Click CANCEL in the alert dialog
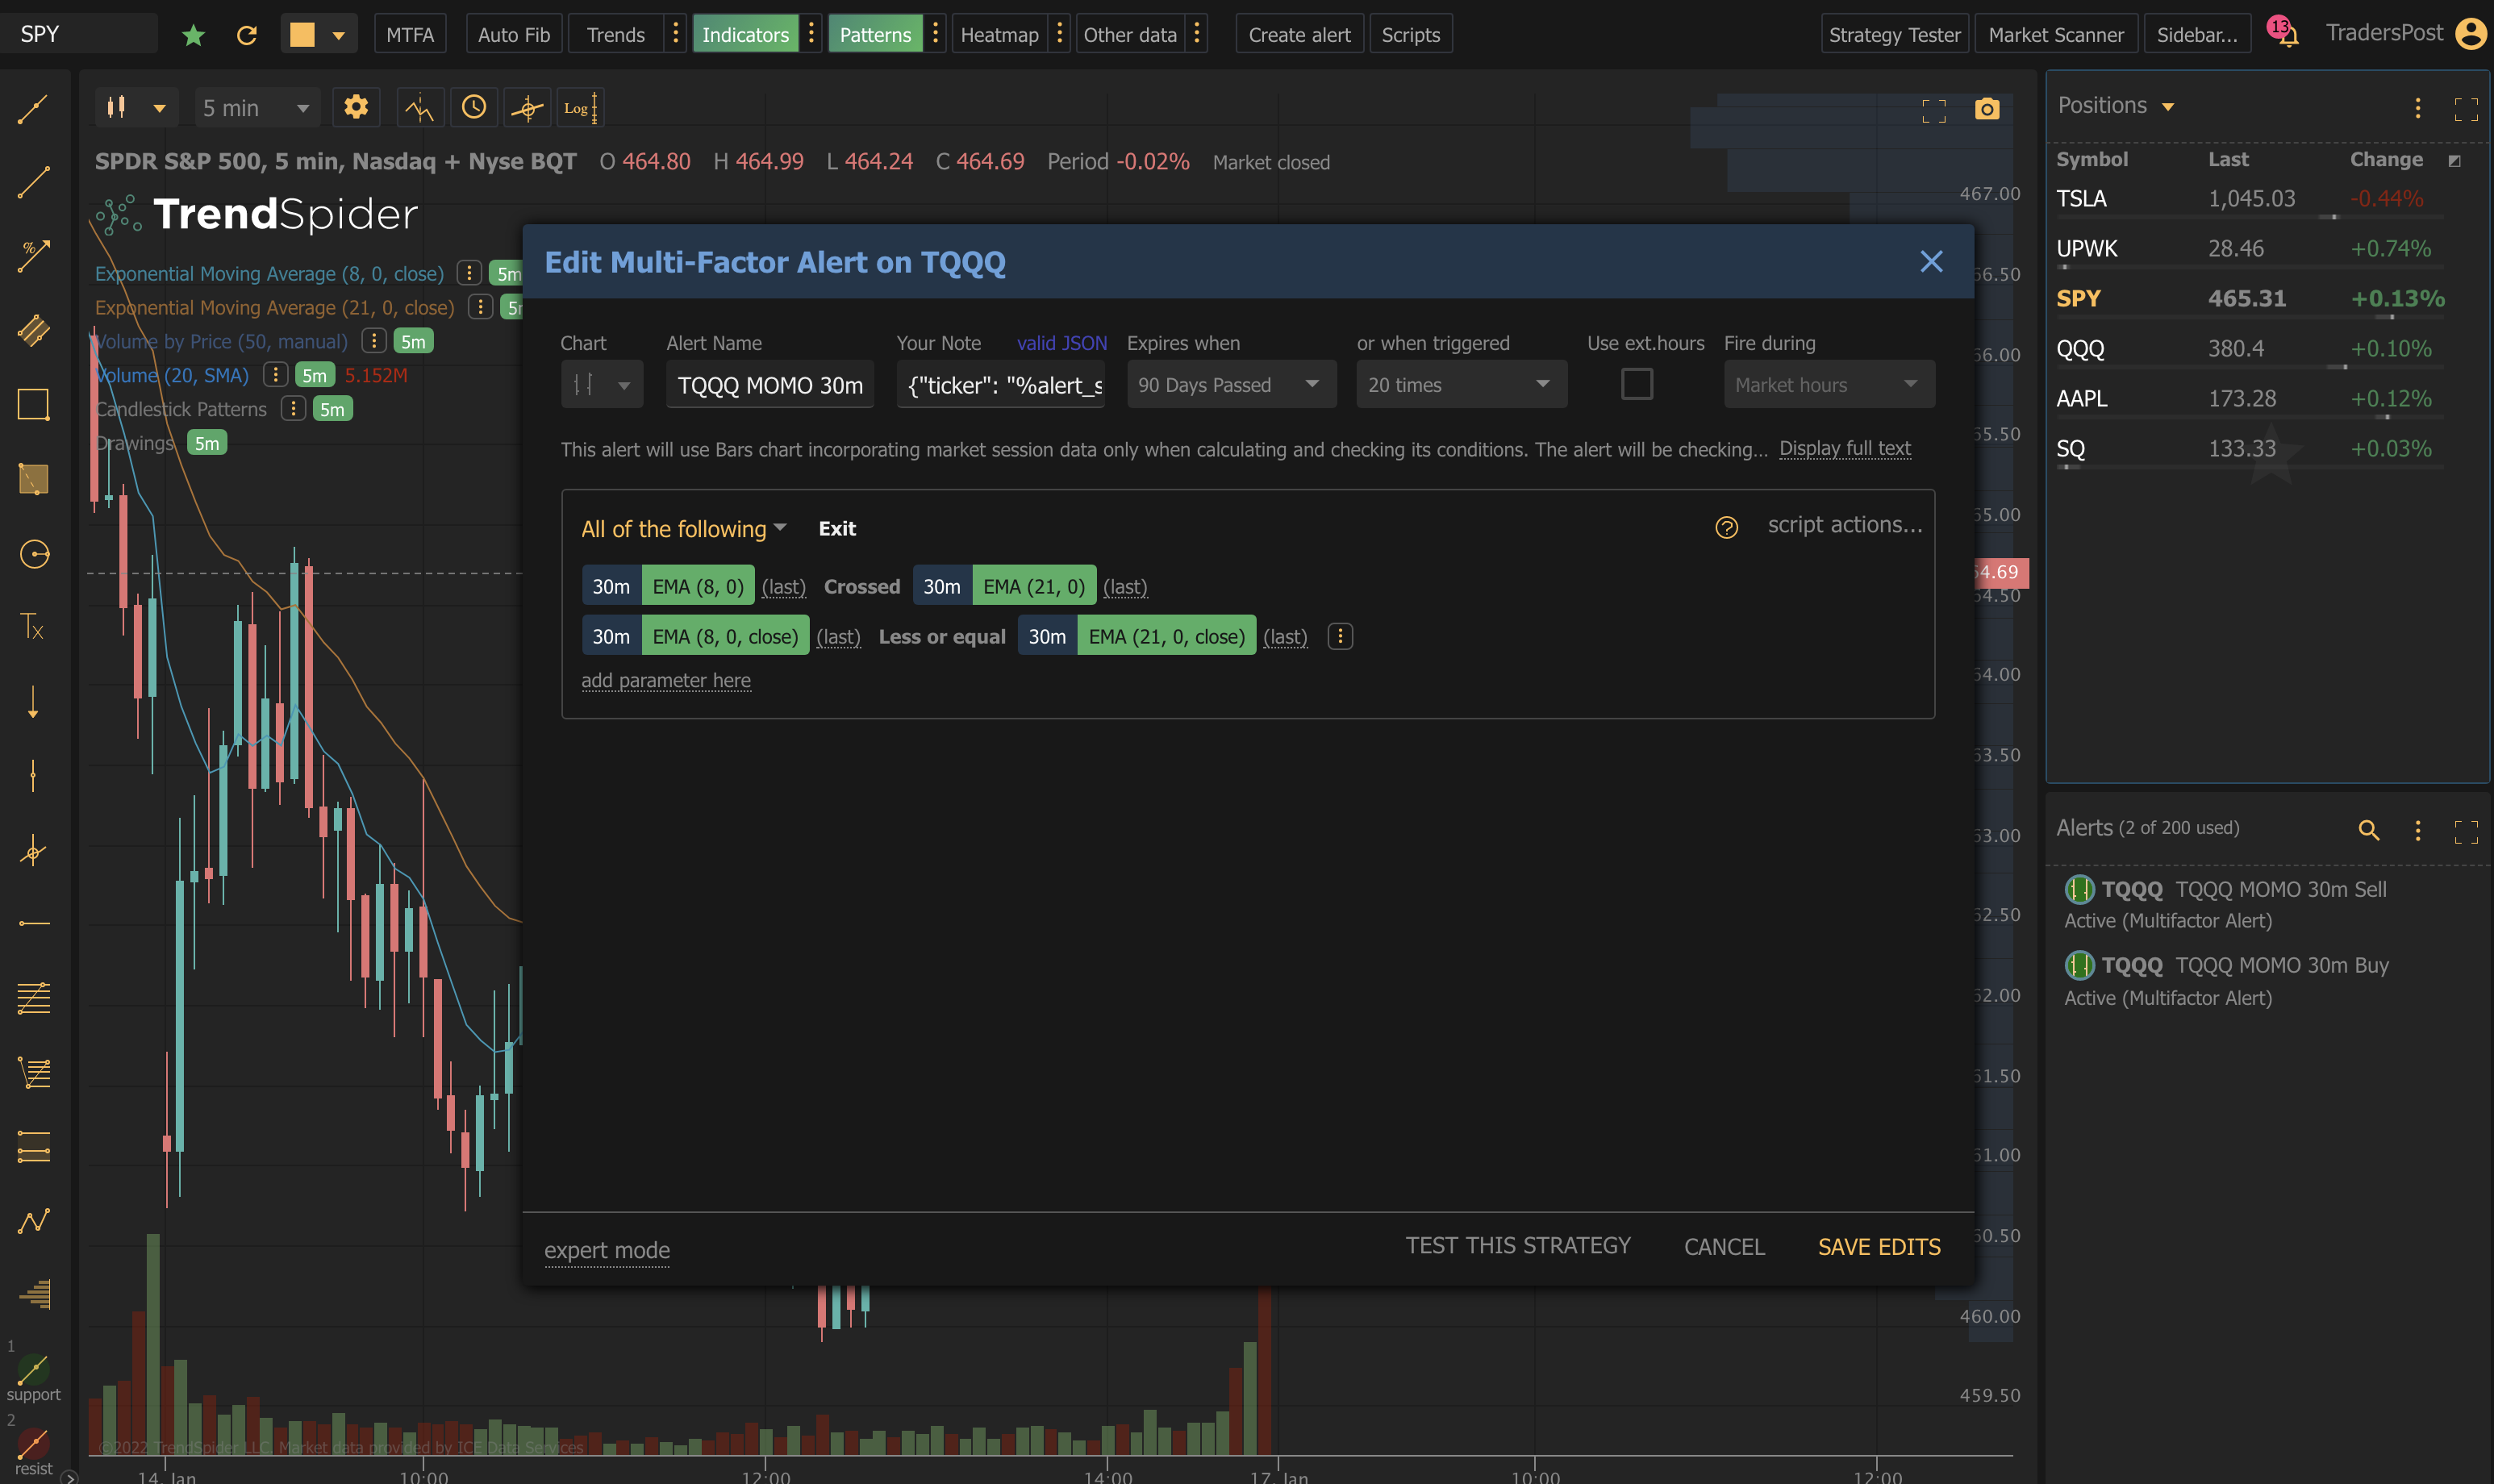 (1724, 1246)
